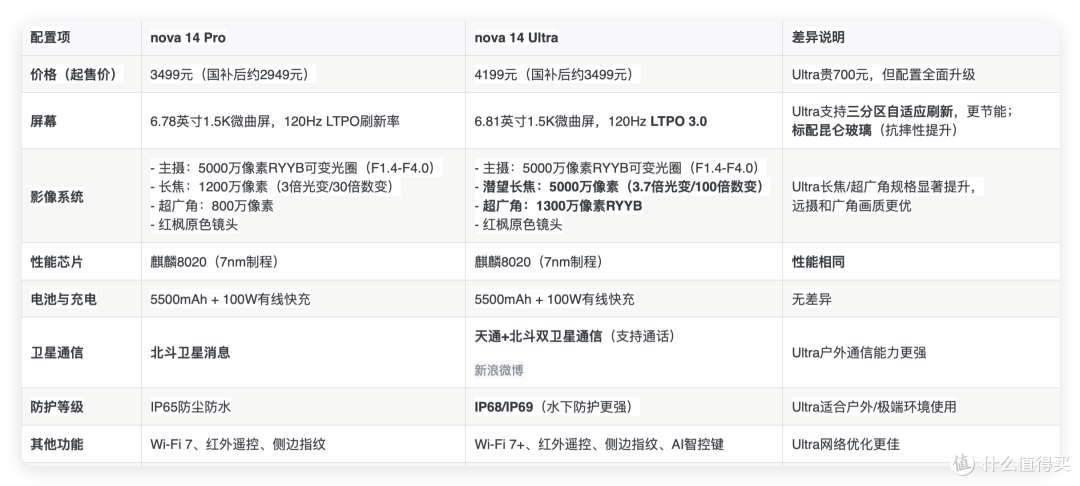Select '麒麟8020（7nm制程）' in nova 14 Pro column
The image size is (1080, 486).
point(214,262)
